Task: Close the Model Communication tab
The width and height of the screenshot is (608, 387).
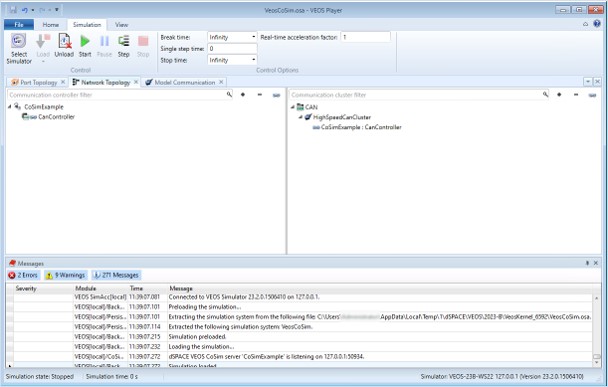Action: pos(221,82)
